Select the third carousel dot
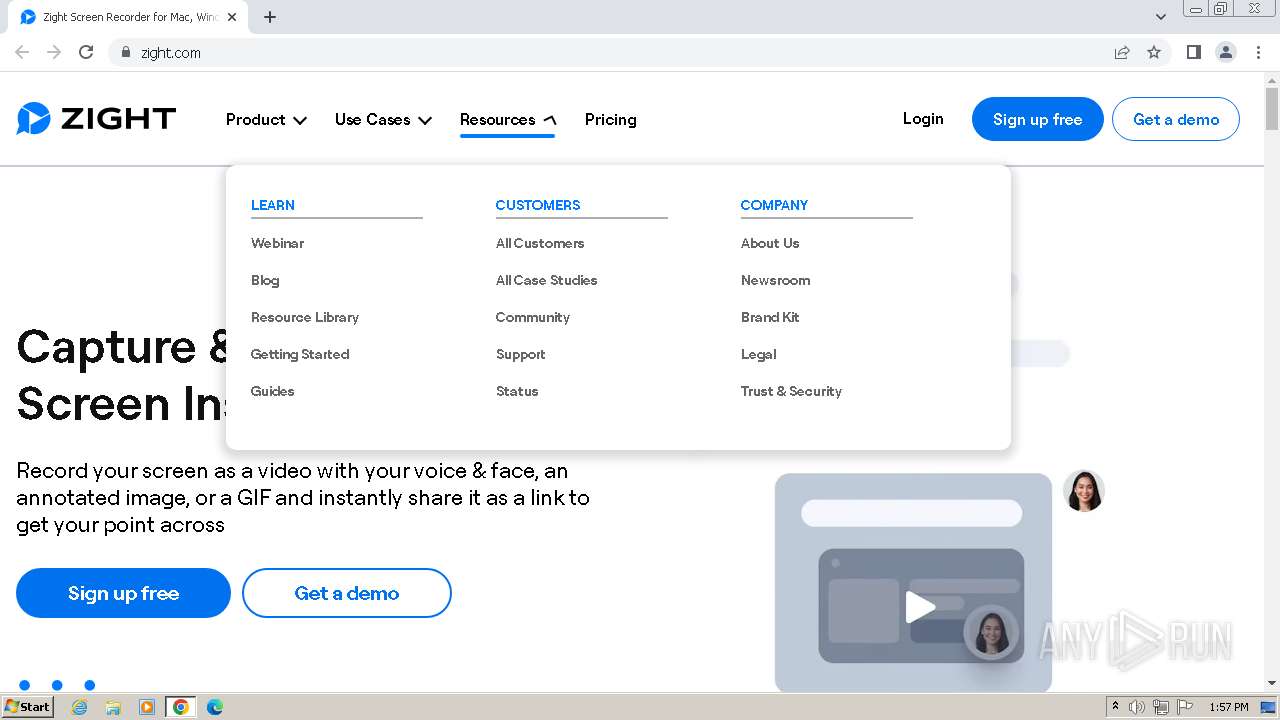This screenshot has width=1280, height=720. click(89, 685)
